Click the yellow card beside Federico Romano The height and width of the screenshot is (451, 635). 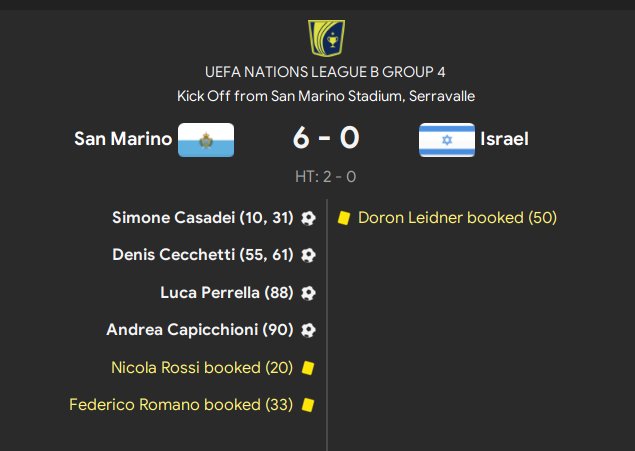[x=308, y=405]
